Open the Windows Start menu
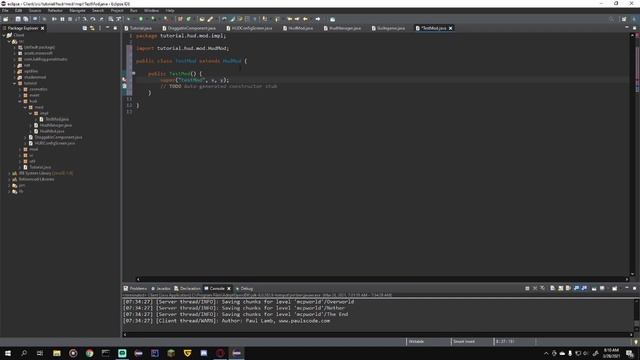The height and width of the screenshot is (360, 640). 7,353
